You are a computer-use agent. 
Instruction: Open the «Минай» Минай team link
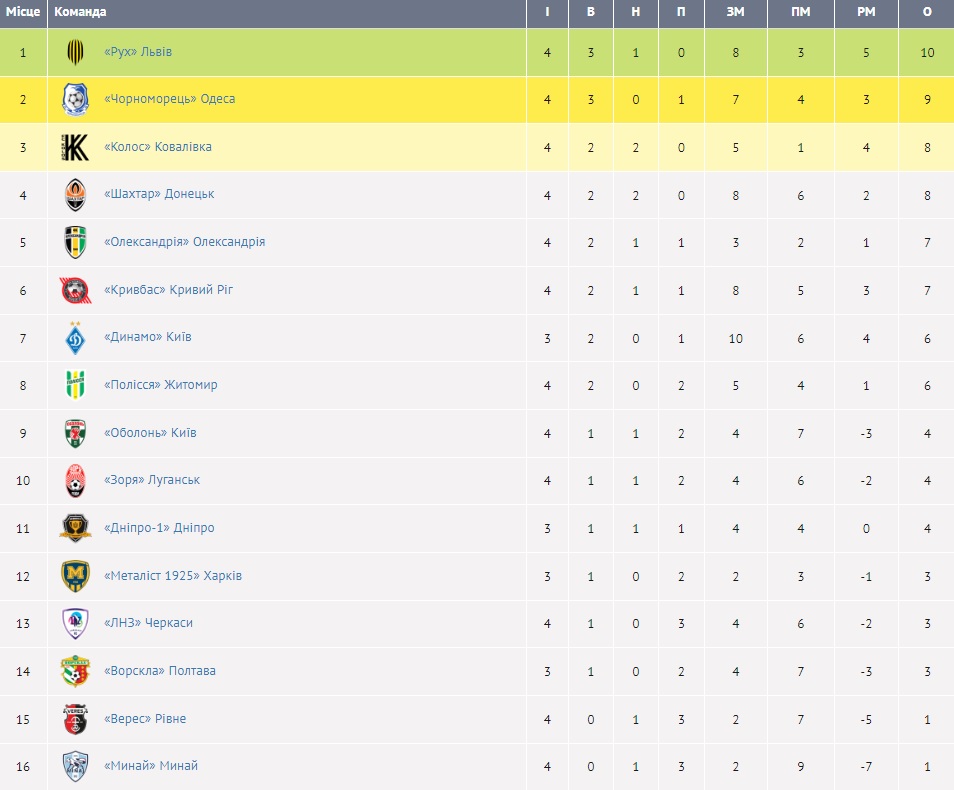(x=151, y=766)
